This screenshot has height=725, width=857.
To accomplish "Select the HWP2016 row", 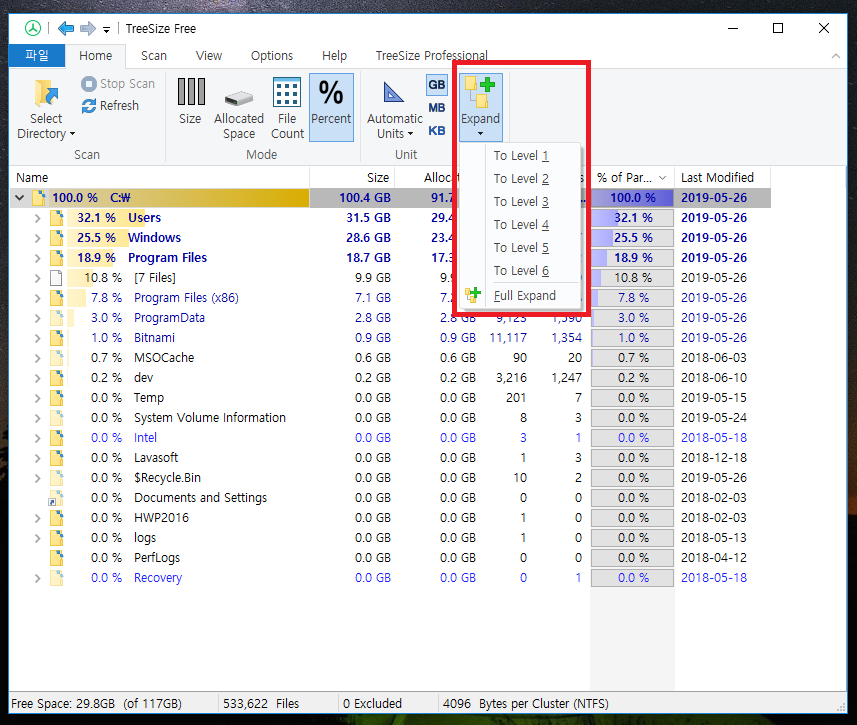I will [391, 518].
